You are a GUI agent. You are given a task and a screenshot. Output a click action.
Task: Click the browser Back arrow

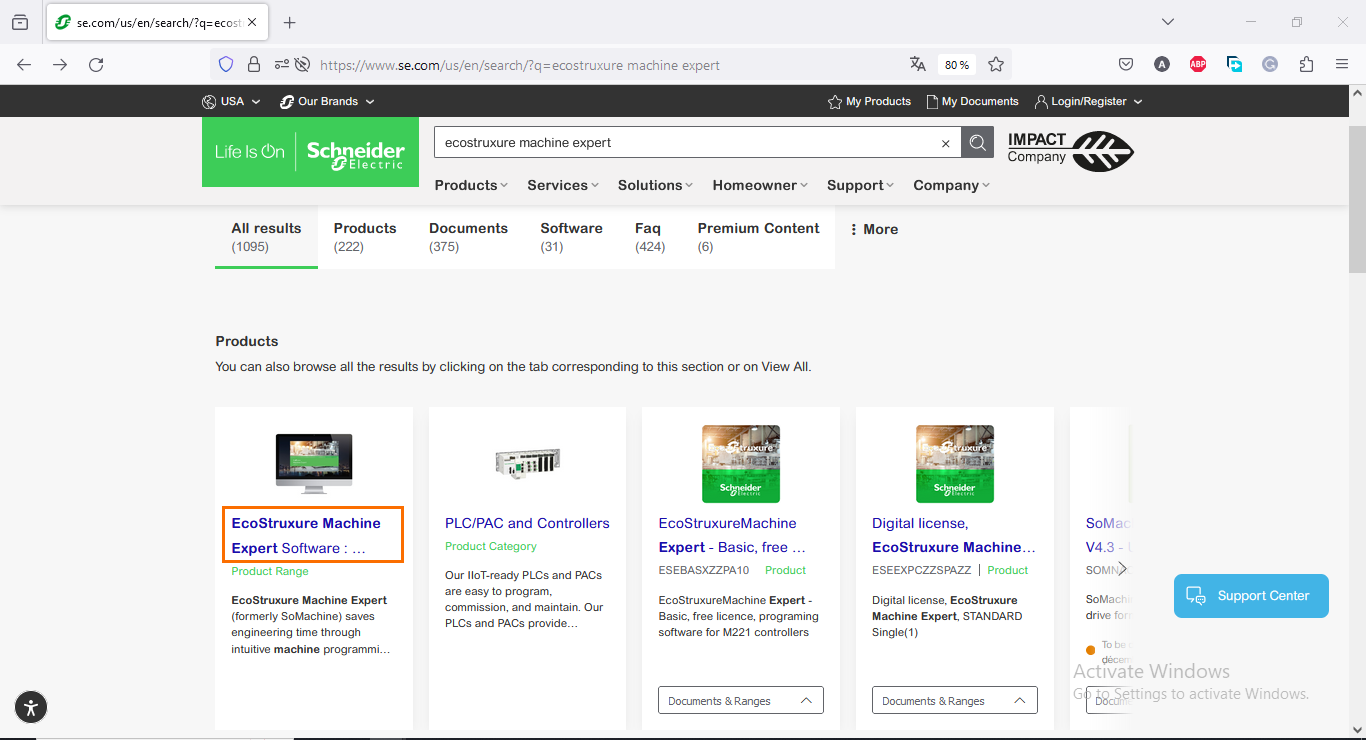[x=24, y=64]
